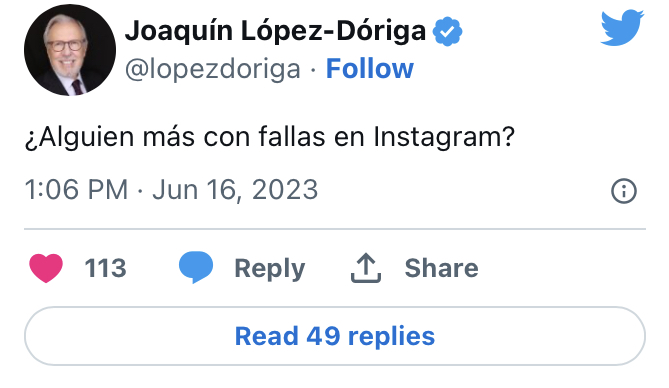Click the Jun 16, 2023 date
669x388 pixels.
[x=236, y=190]
